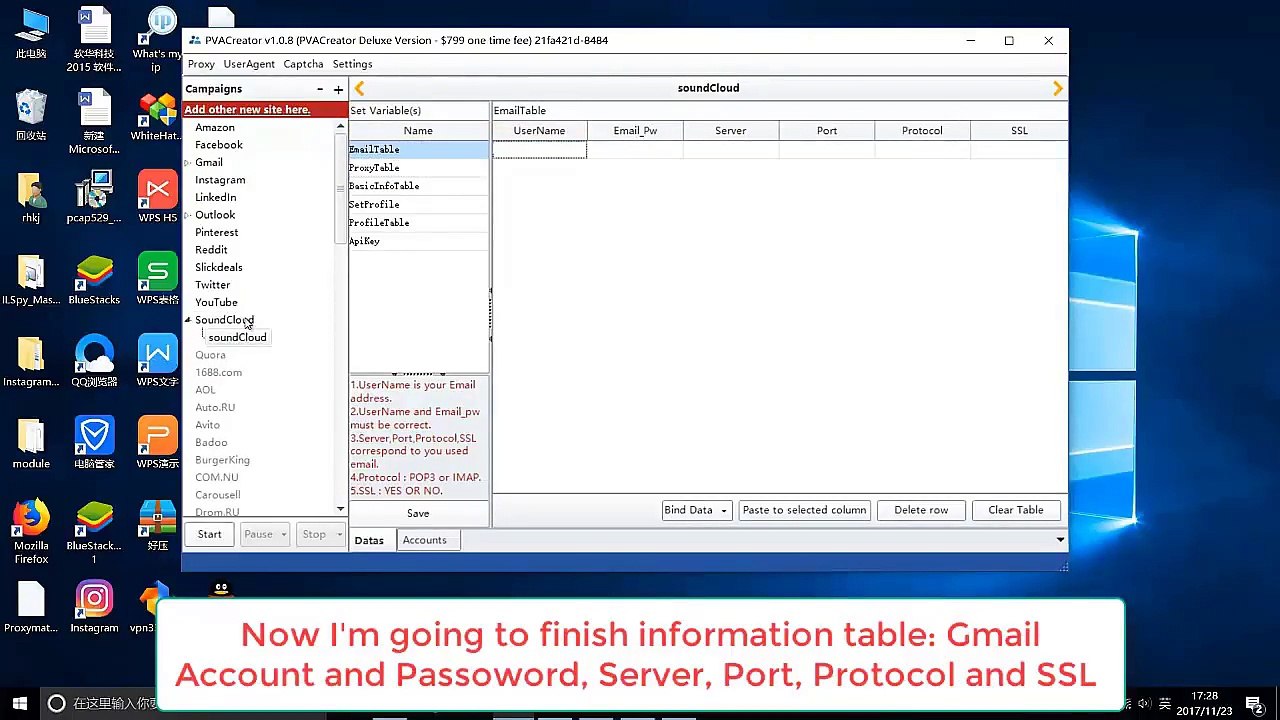
Task: Open the rhkj desktop icon
Action: point(31,197)
